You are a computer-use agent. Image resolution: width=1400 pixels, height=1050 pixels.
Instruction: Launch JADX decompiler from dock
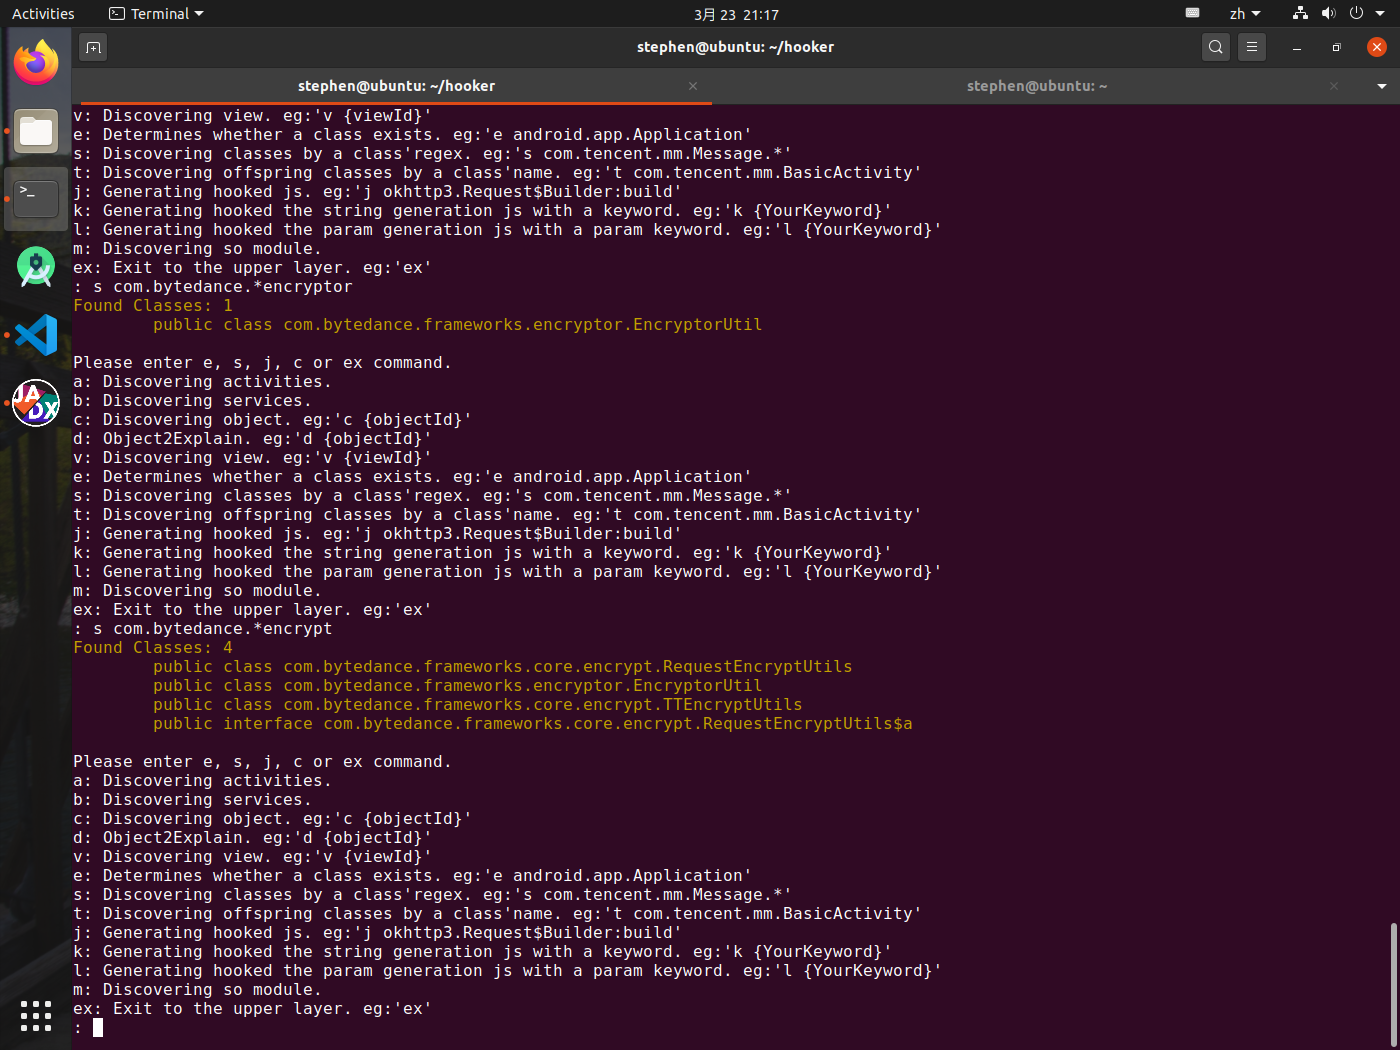point(36,403)
